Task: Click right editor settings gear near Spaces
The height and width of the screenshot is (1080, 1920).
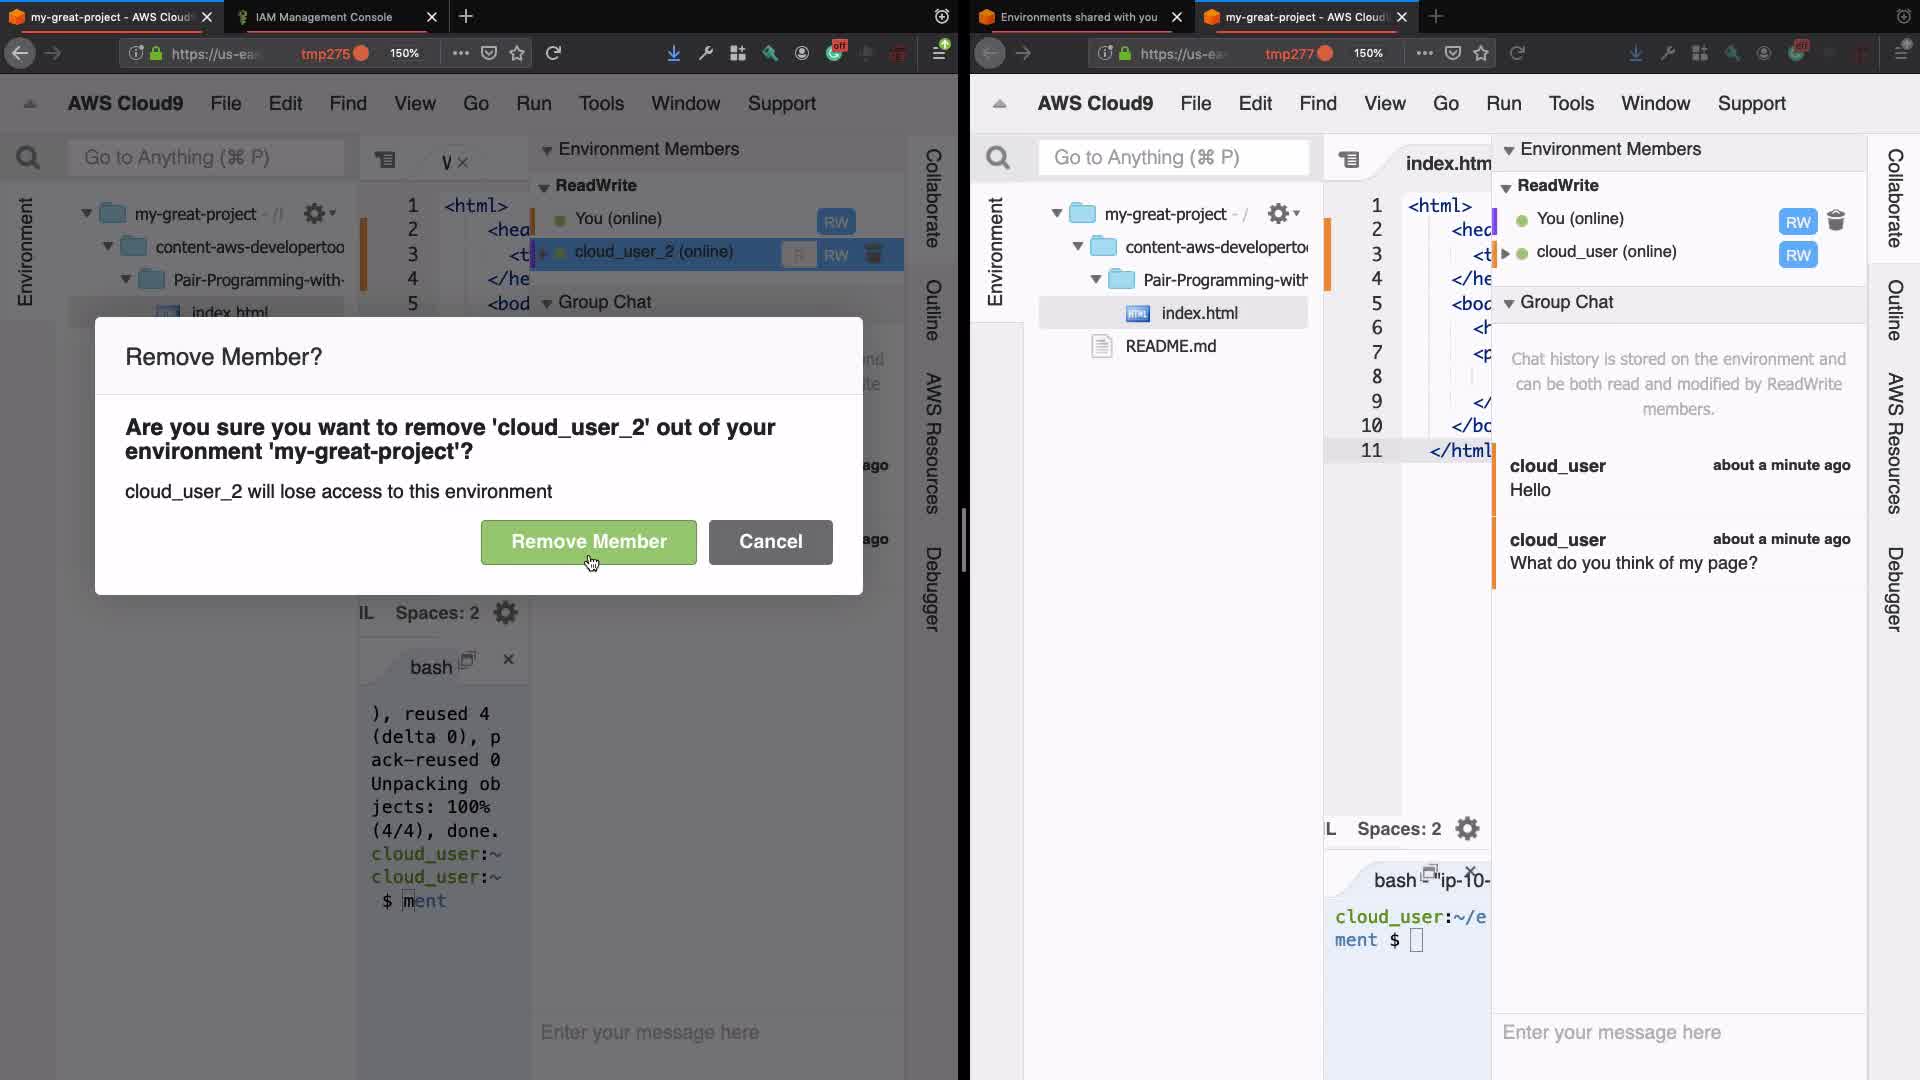Action: [x=1467, y=829]
